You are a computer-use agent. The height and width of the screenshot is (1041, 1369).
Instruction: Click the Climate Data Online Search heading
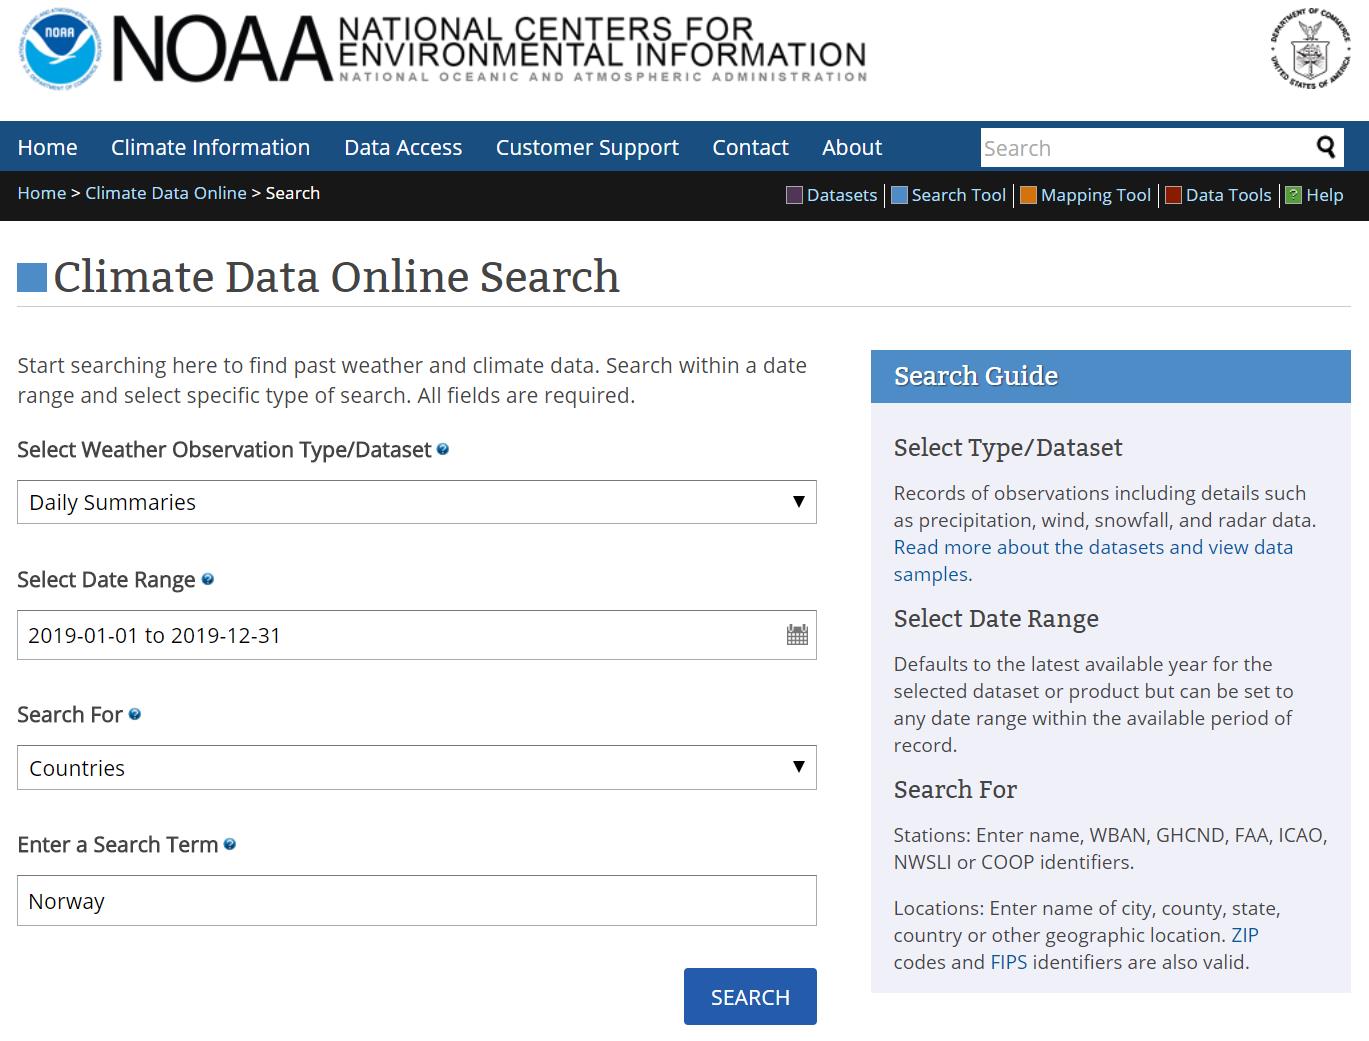click(337, 277)
